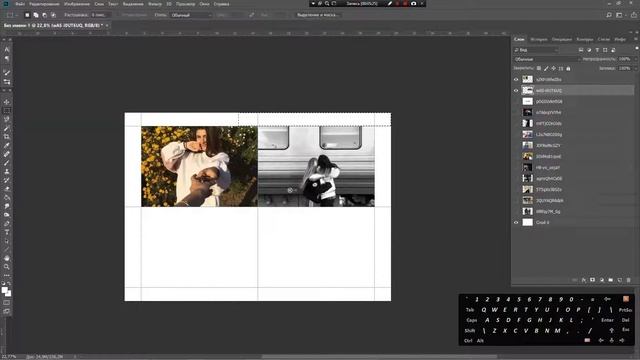
Task: Click Subtract from selection icon in options bar
Action: 44,15
